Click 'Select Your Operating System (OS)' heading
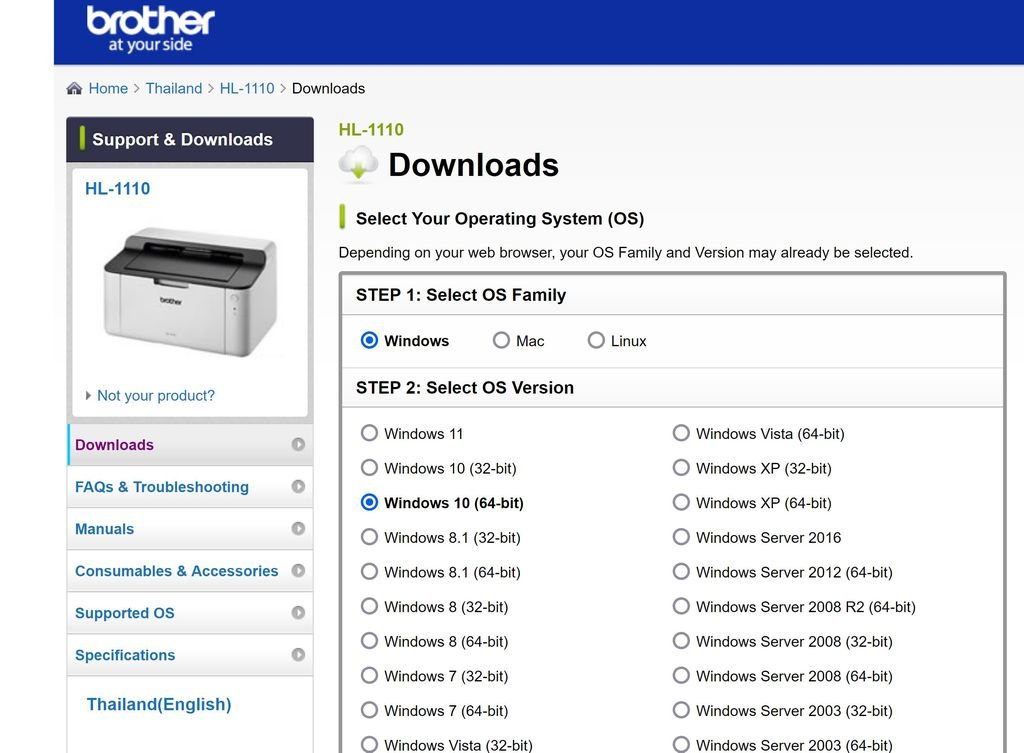The height and width of the screenshot is (753, 1024). click(x=500, y=218)
